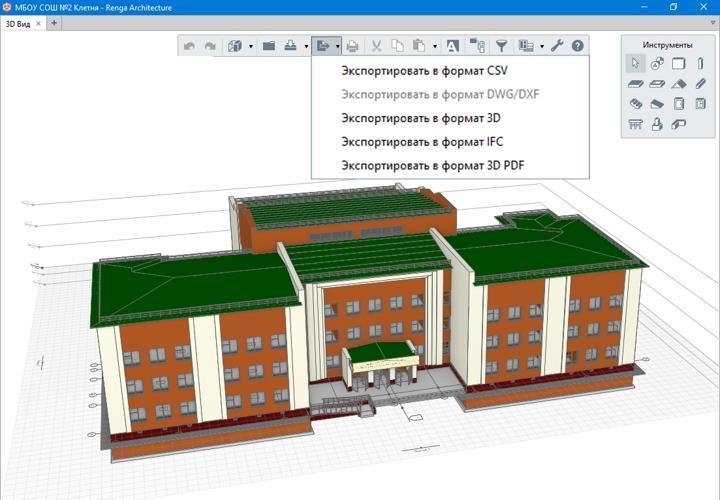Click the Renga app icon in title bar
This screenshot has width=720, height=500.
coord(6,7)
